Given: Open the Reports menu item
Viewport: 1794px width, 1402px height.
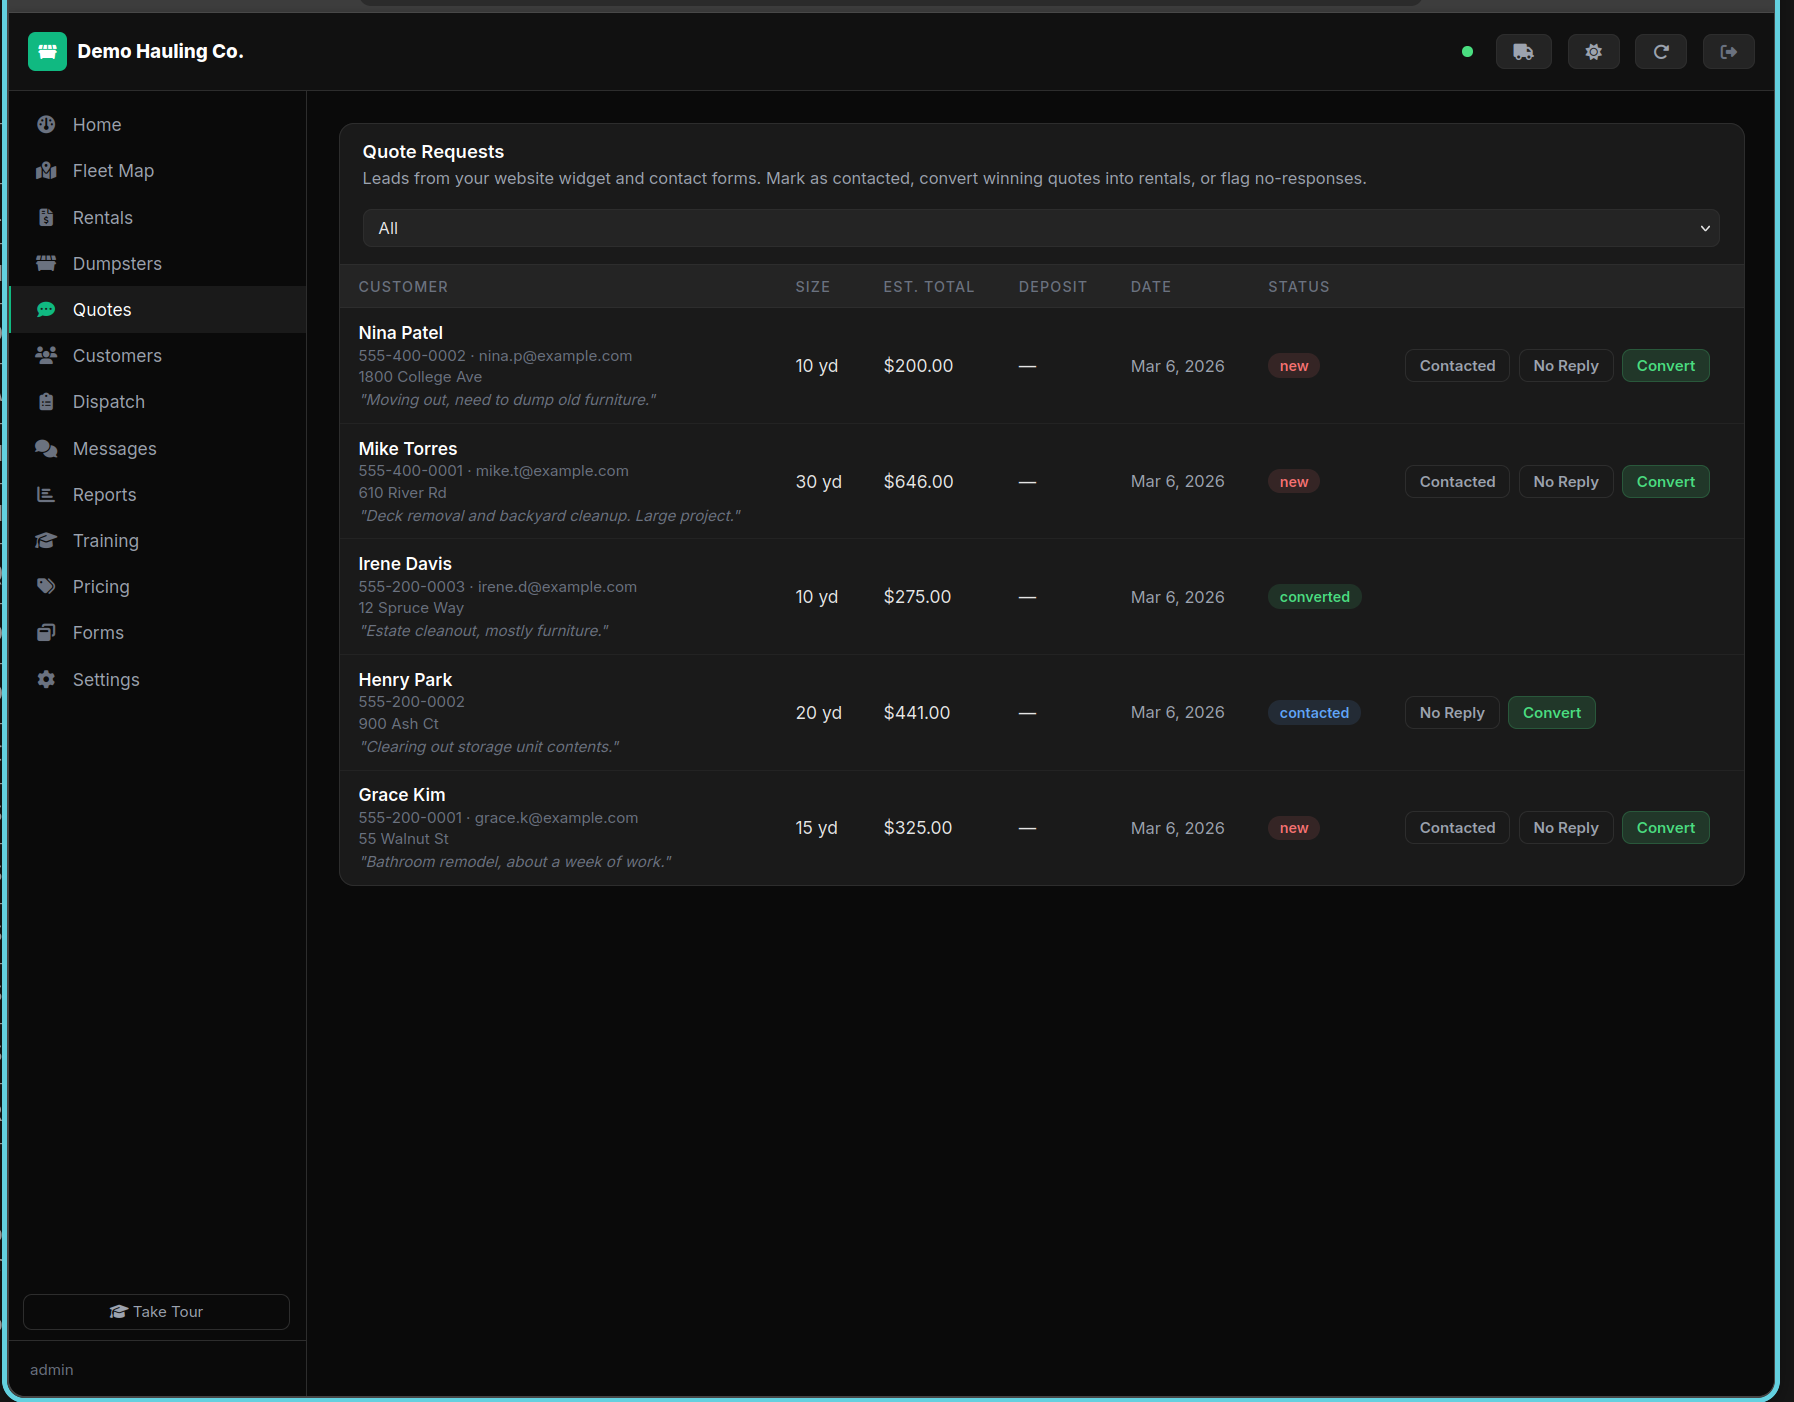Looking at the screenshot, I should pos(104,495).
